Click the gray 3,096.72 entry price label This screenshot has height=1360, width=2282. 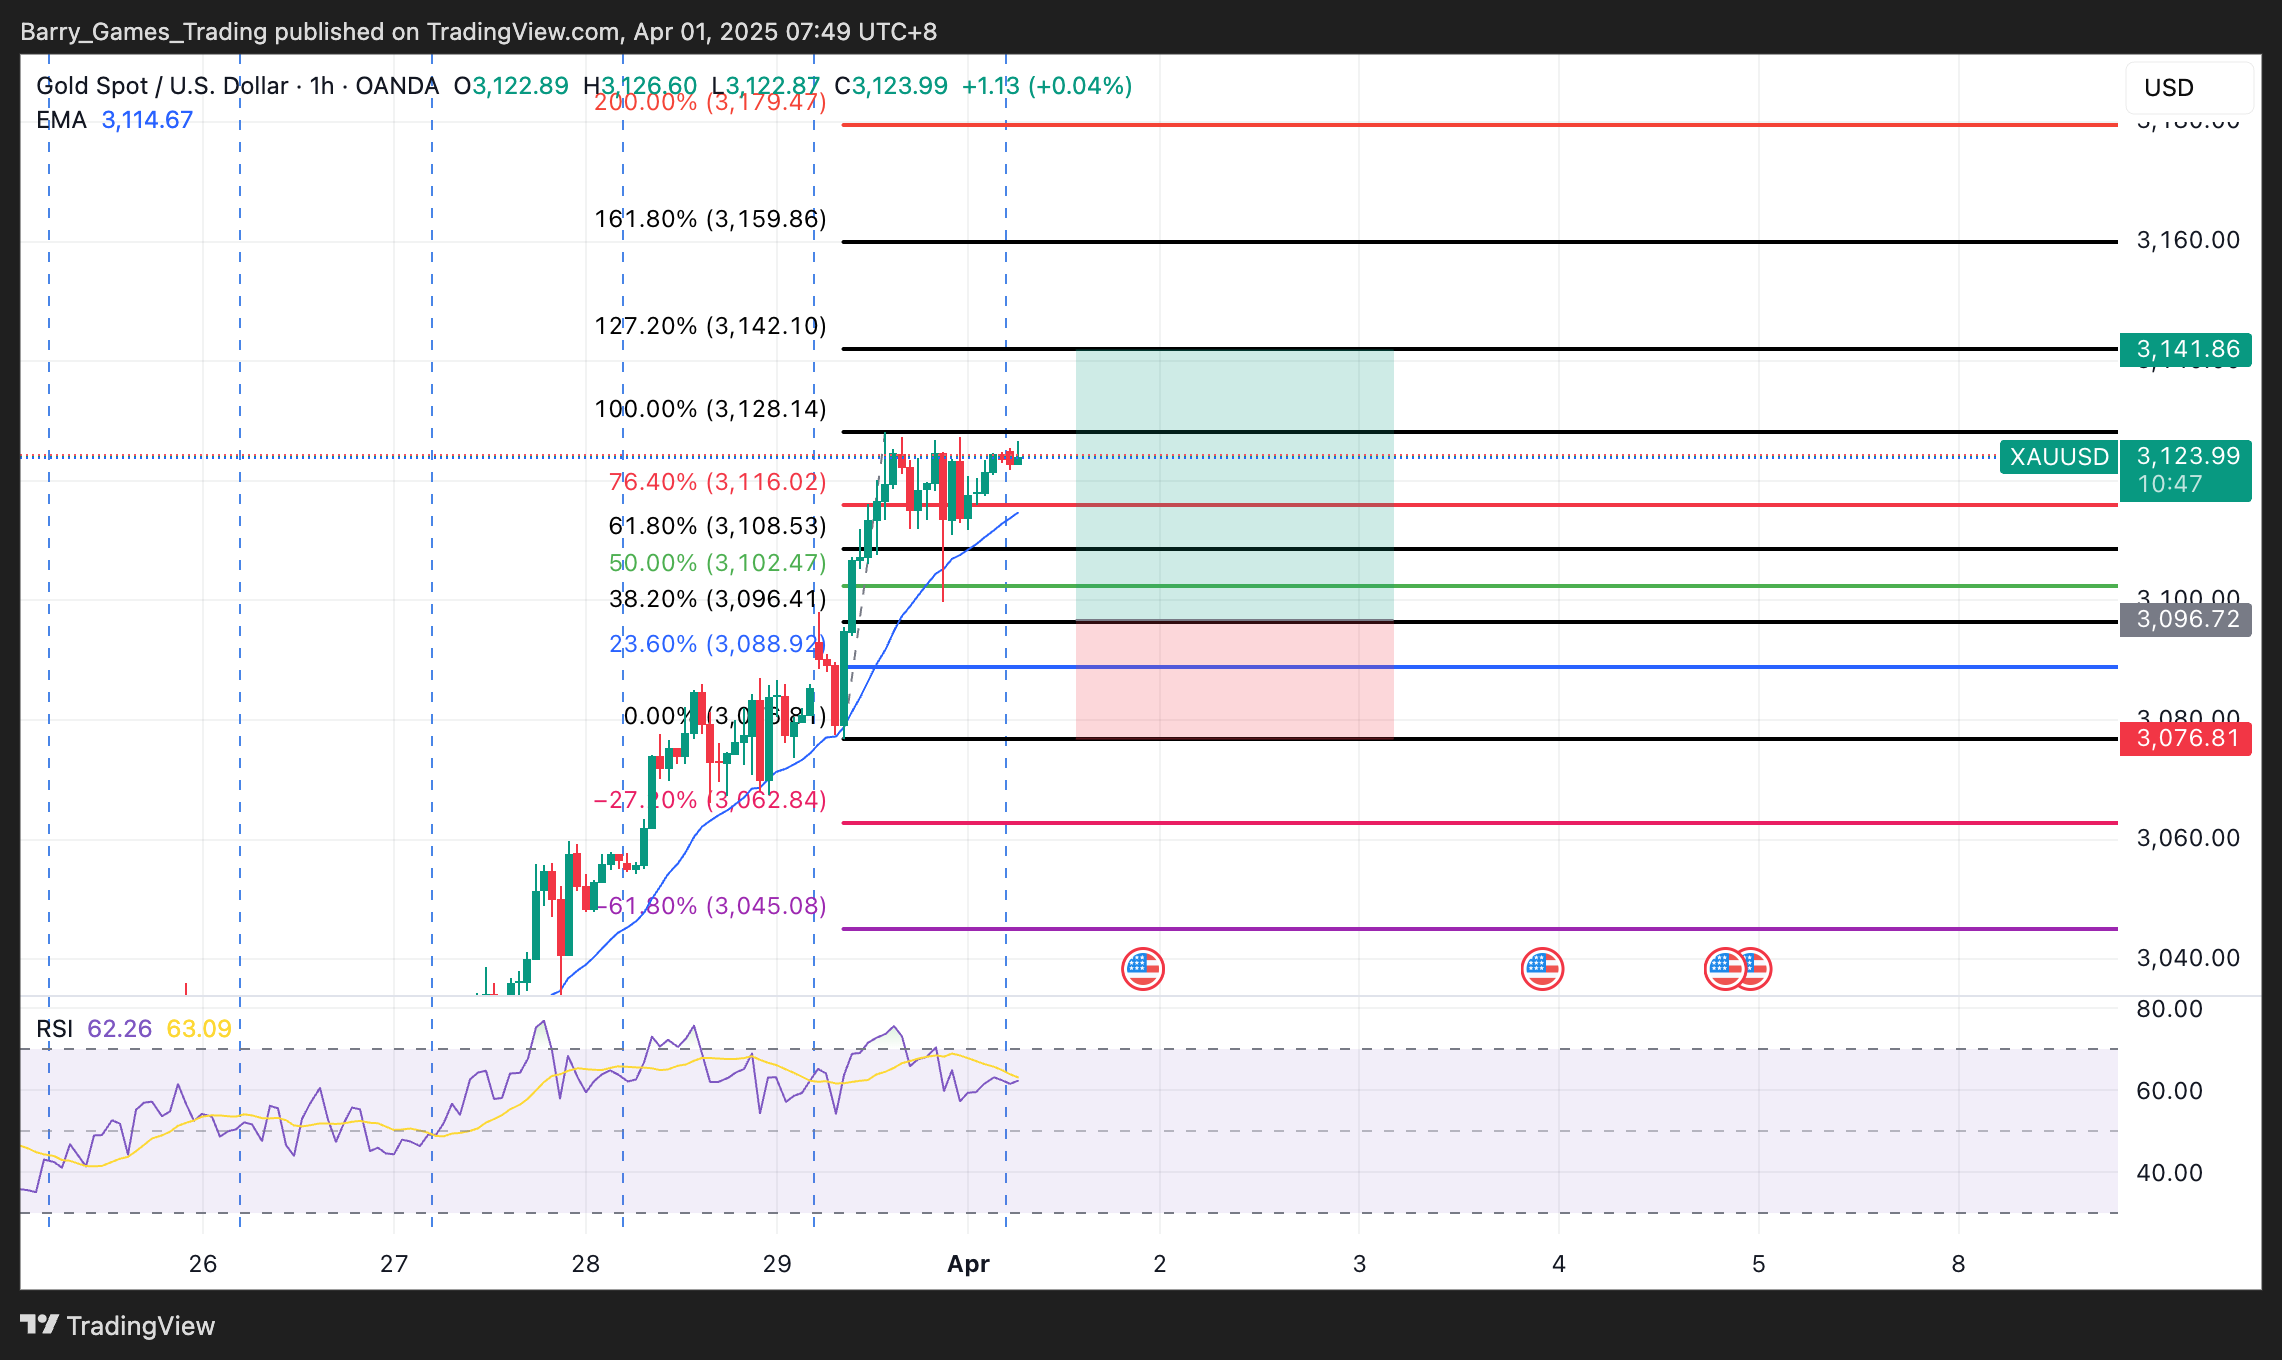coord(2186,619)
